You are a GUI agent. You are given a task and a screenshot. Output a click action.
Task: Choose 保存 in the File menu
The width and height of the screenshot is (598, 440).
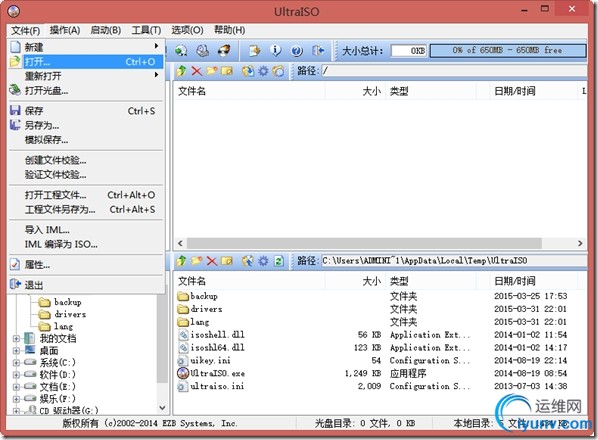(x=86, y=111)
